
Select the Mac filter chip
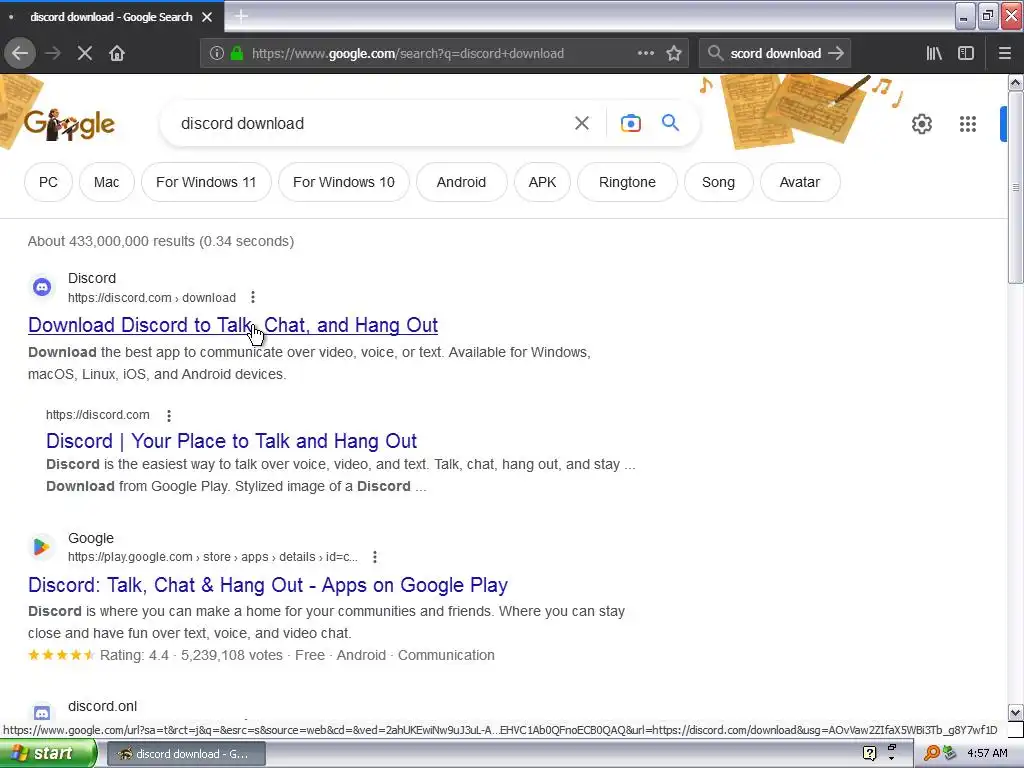[106, 182]
